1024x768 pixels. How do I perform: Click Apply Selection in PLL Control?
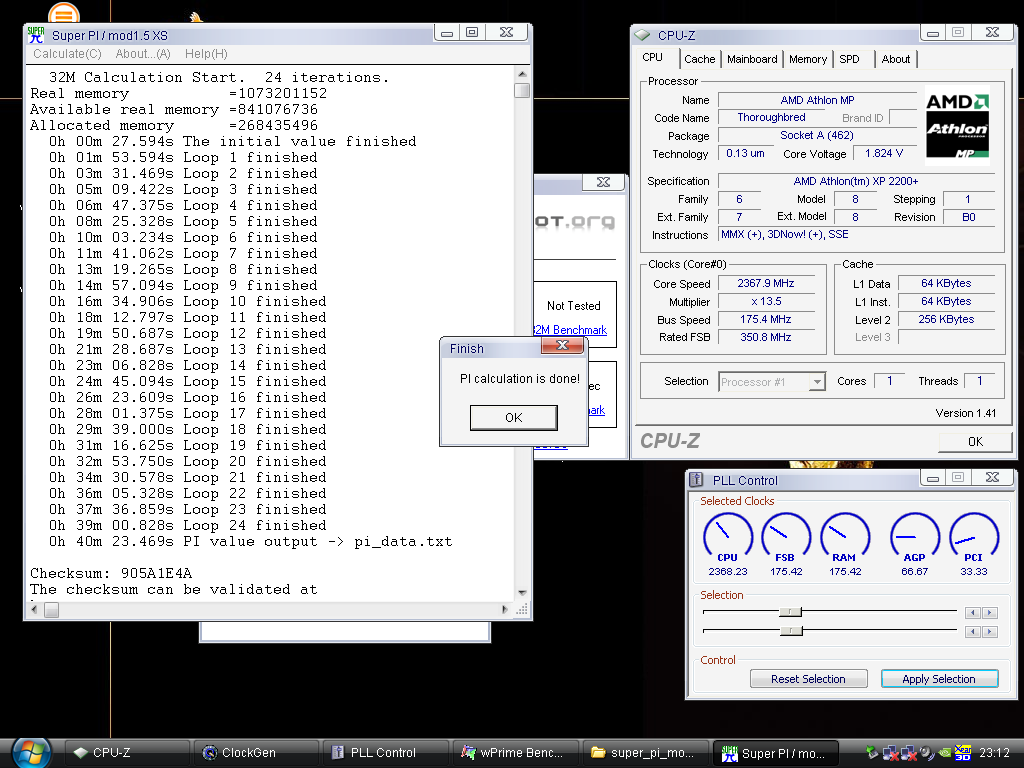[x=939, y=679]
